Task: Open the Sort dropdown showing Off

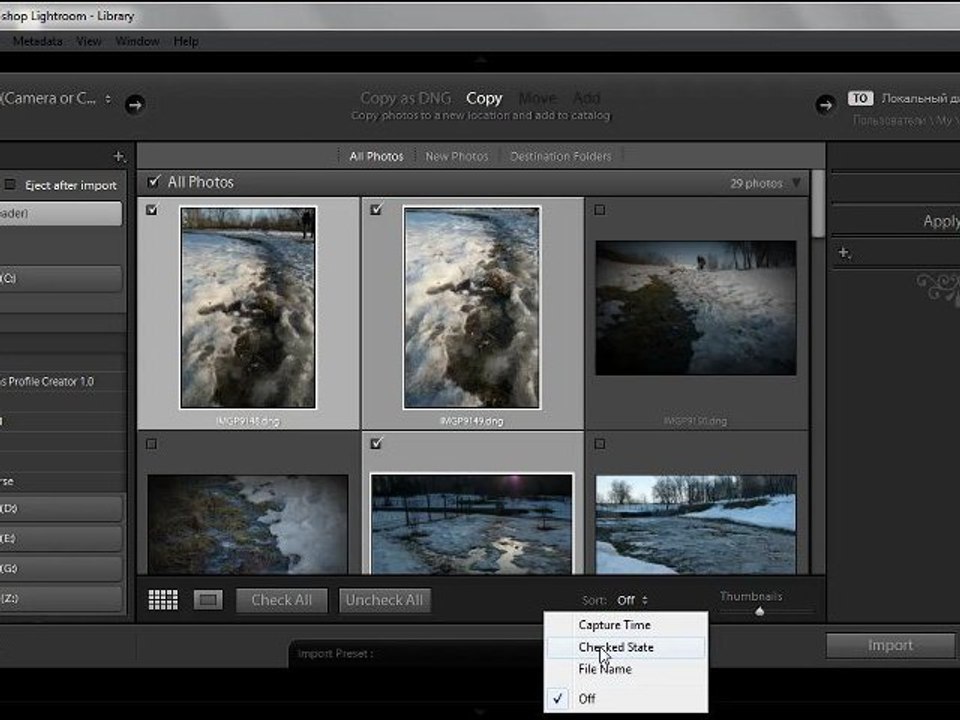Action: click(632, 600)
